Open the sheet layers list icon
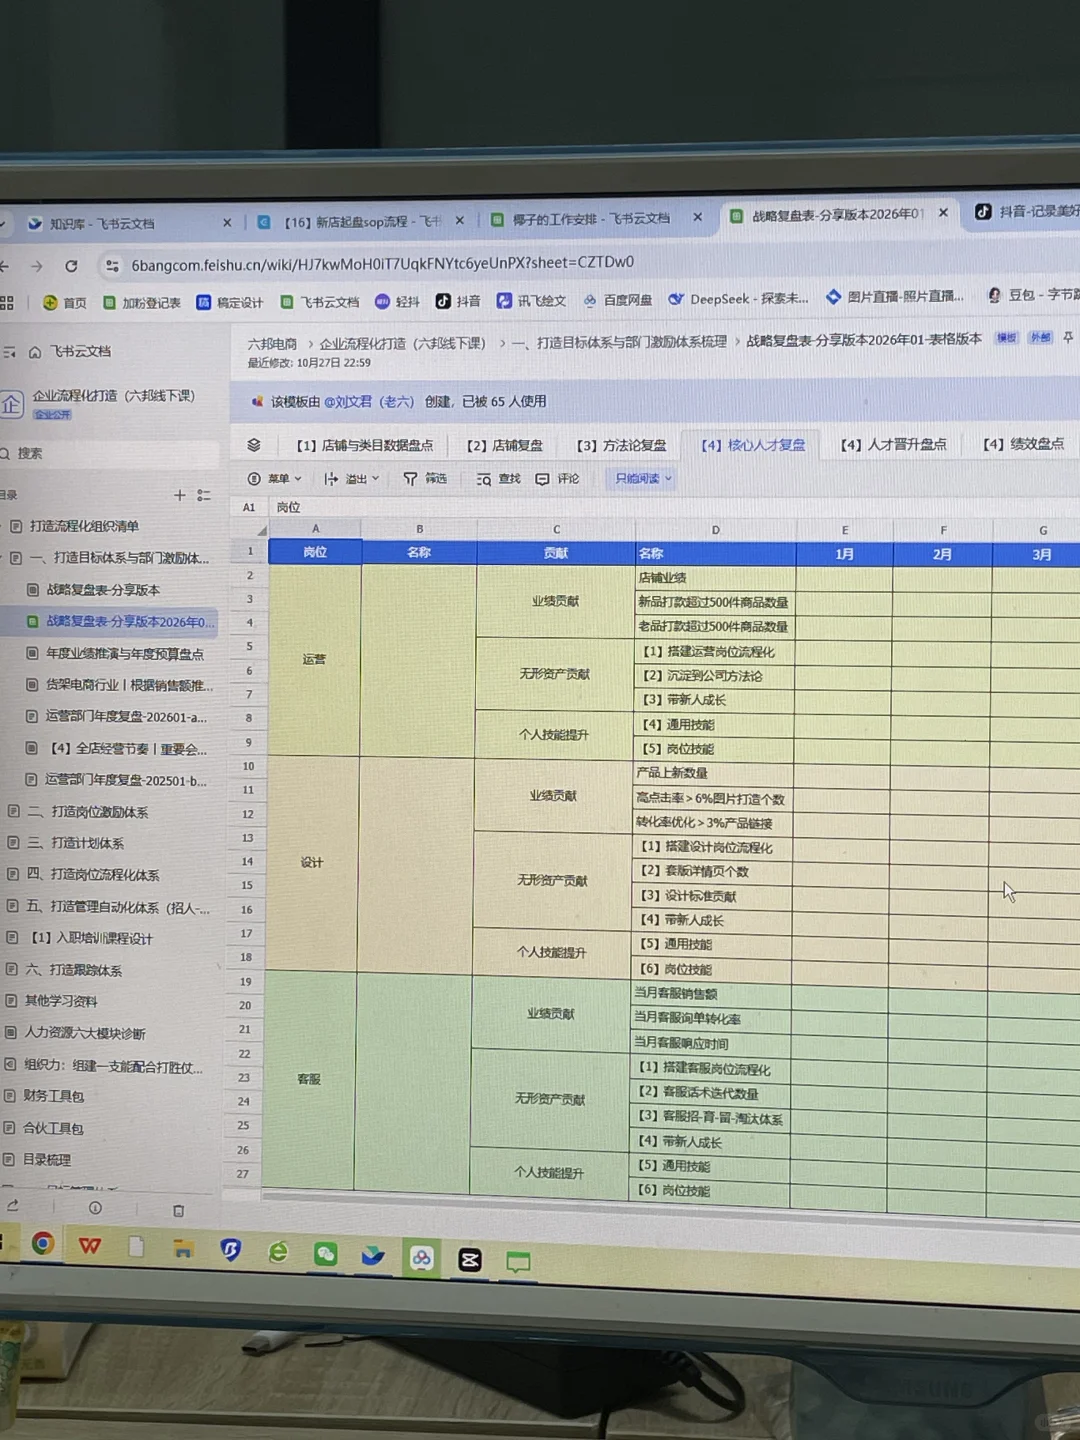This screenshot has width=1080, height=1440. [x=254, y=445]
